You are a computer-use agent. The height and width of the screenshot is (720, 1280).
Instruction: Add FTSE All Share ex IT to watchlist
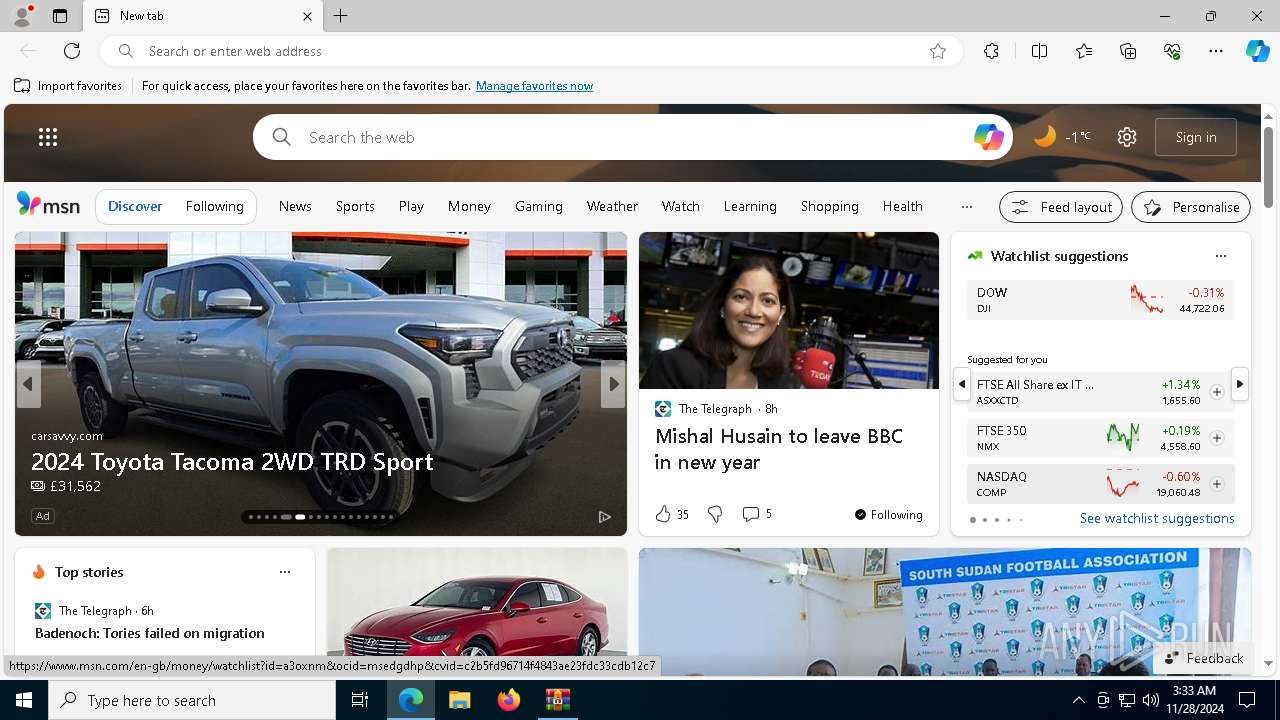pyautogui.click(x=1217, y=392)
